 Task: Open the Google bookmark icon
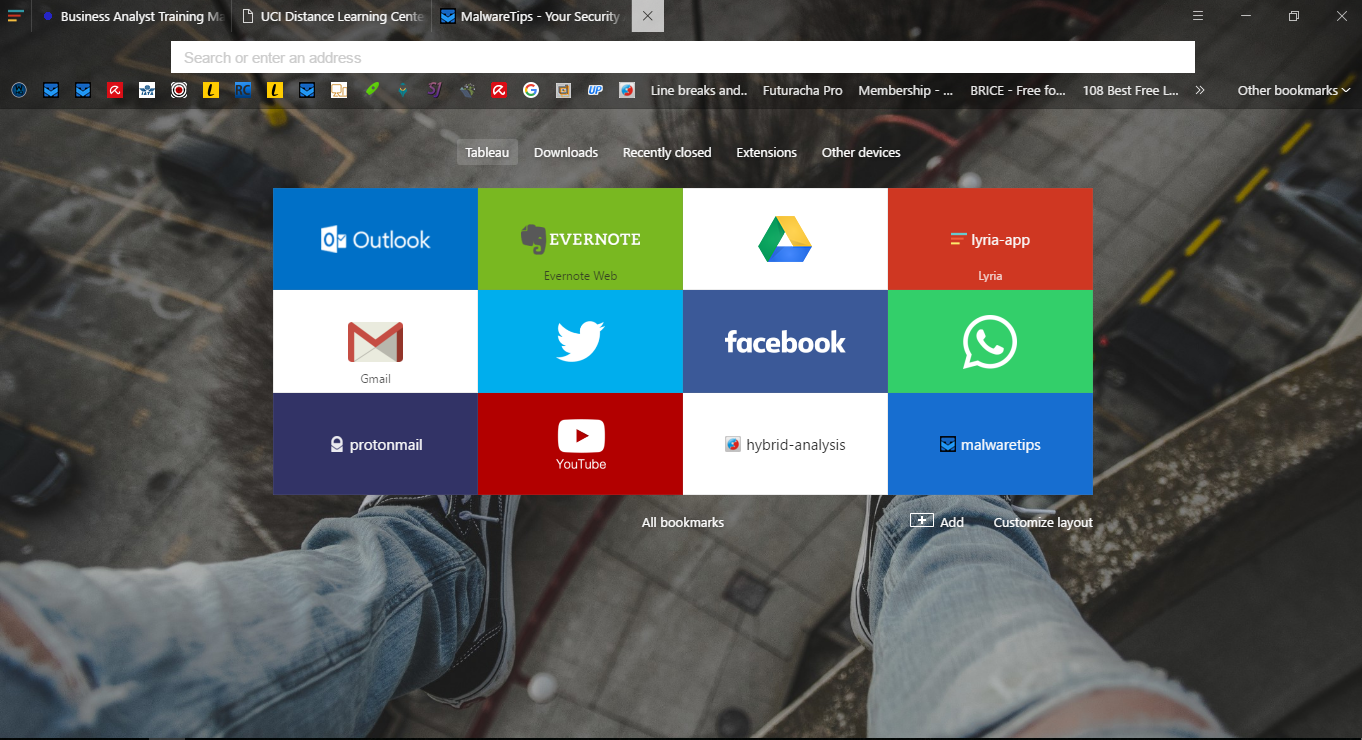531,90
